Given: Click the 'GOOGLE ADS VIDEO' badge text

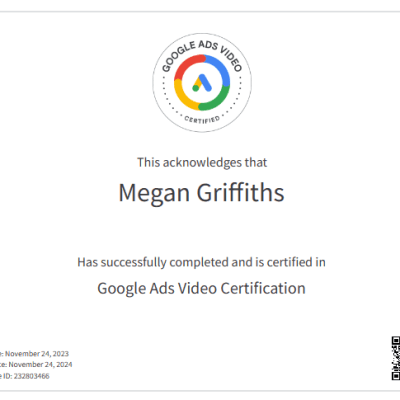Looking at the screenshot, I should [x=202, y=53].
